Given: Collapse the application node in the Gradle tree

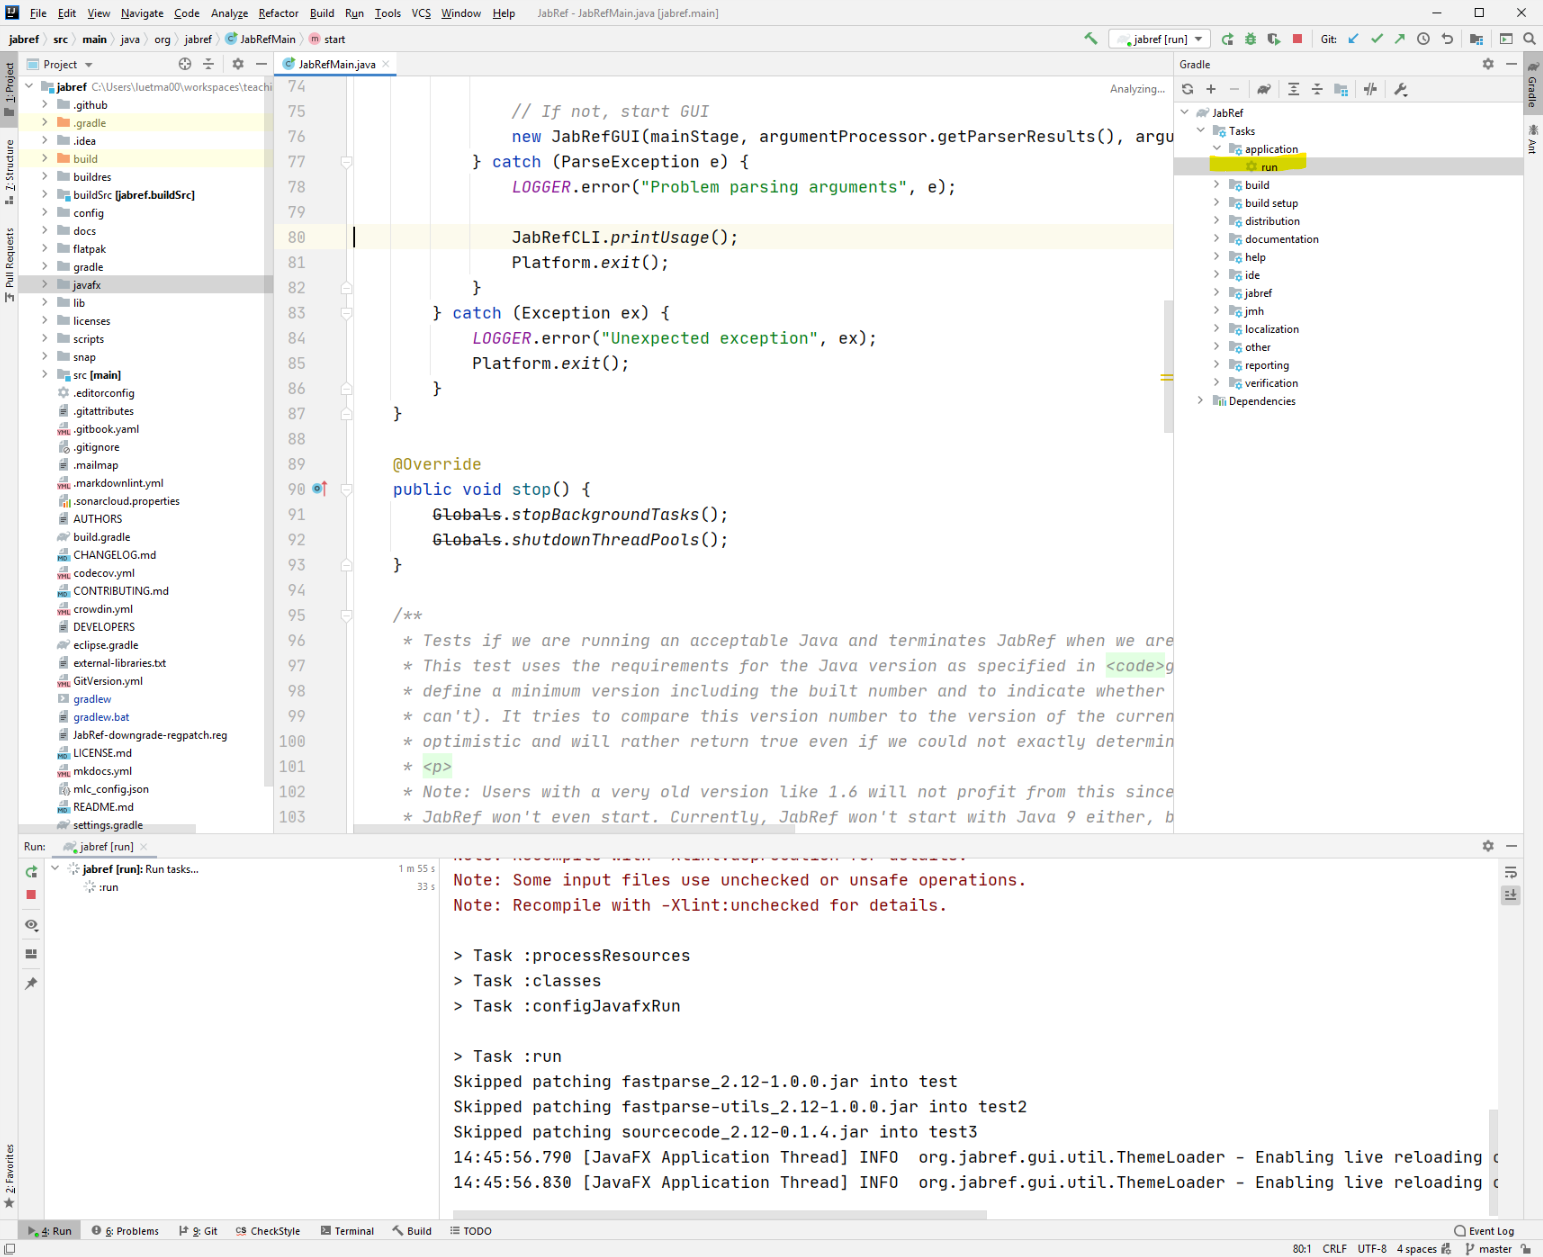Looking at the screenshot, I should pyautogui.click(x=1217, y=149).
